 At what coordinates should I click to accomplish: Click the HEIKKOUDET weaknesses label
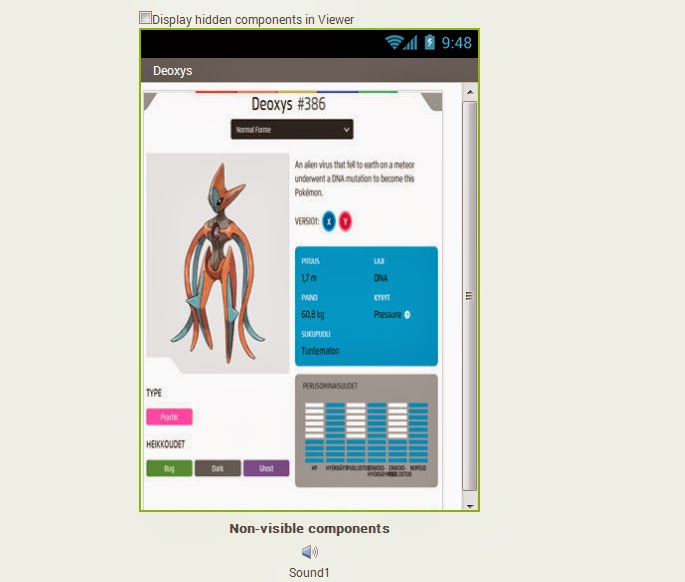(166, 444)
